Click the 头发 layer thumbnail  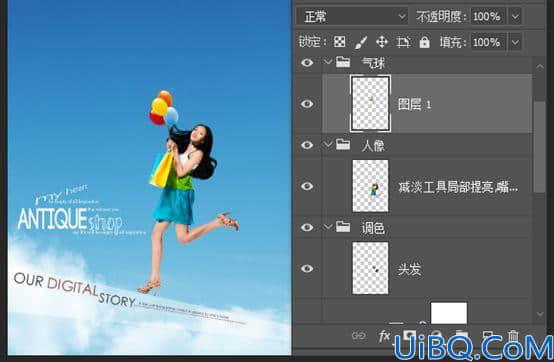[370, 268]
